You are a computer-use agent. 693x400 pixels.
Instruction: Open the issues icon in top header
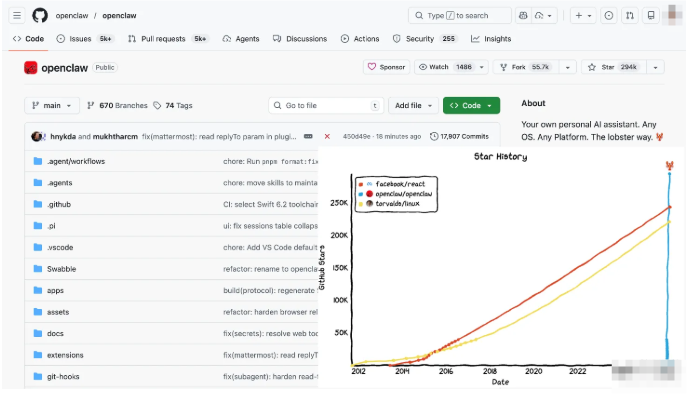tap(609, 16)
